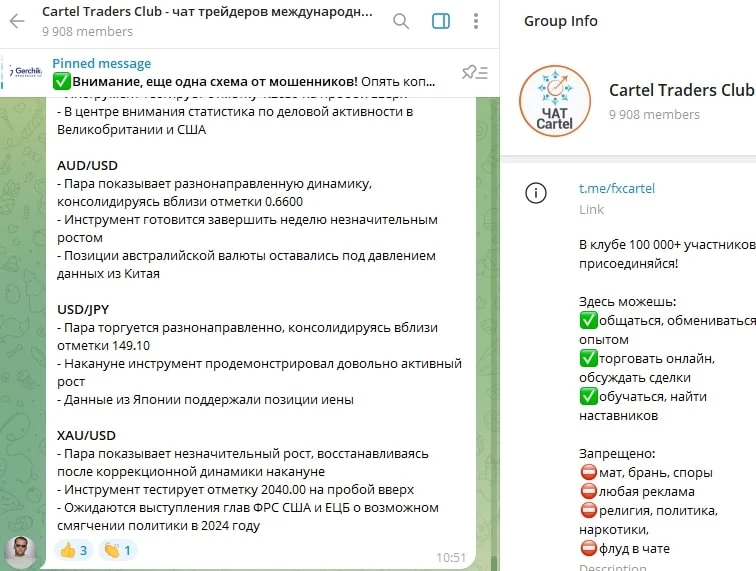This screenshot has height=571, width=756.
Task: Click the text Запрещено: in the description
Action: click(617, 454)
